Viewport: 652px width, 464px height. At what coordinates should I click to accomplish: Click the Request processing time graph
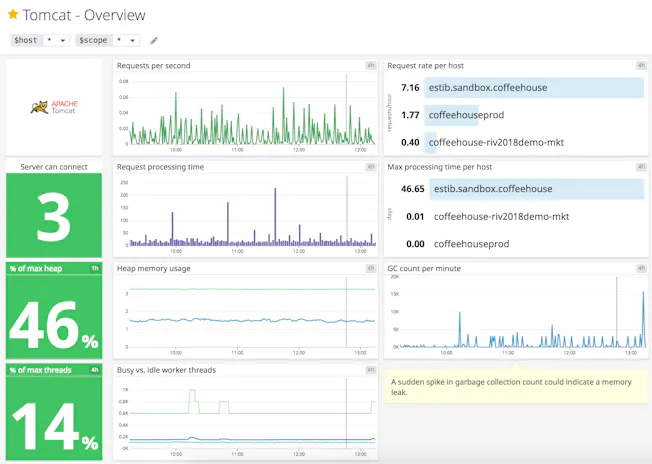tap(246, 215)
